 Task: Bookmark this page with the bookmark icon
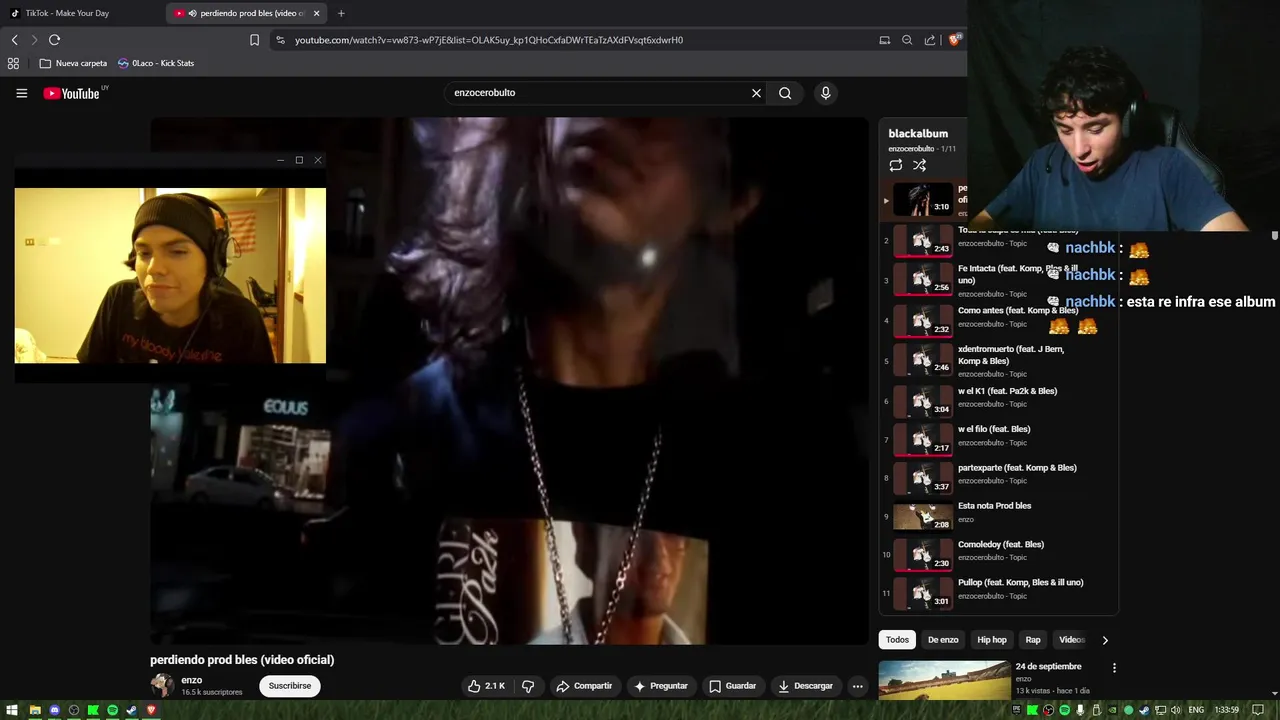tap(254, 40)
